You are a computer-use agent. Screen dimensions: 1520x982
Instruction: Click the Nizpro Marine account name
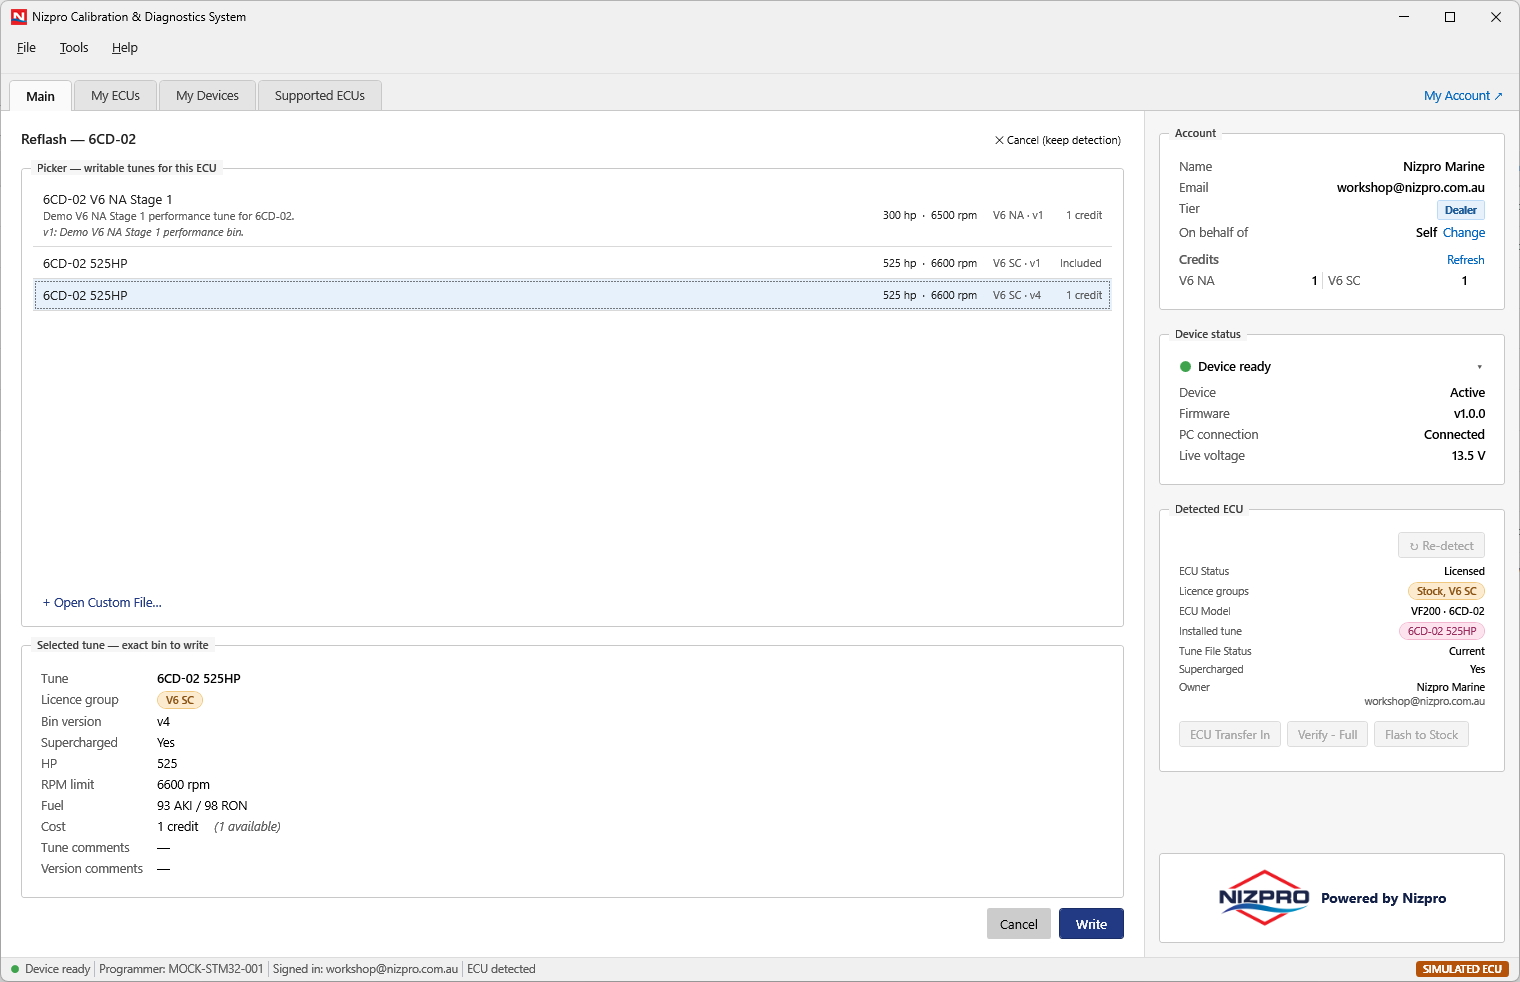tap(1443, 167)
